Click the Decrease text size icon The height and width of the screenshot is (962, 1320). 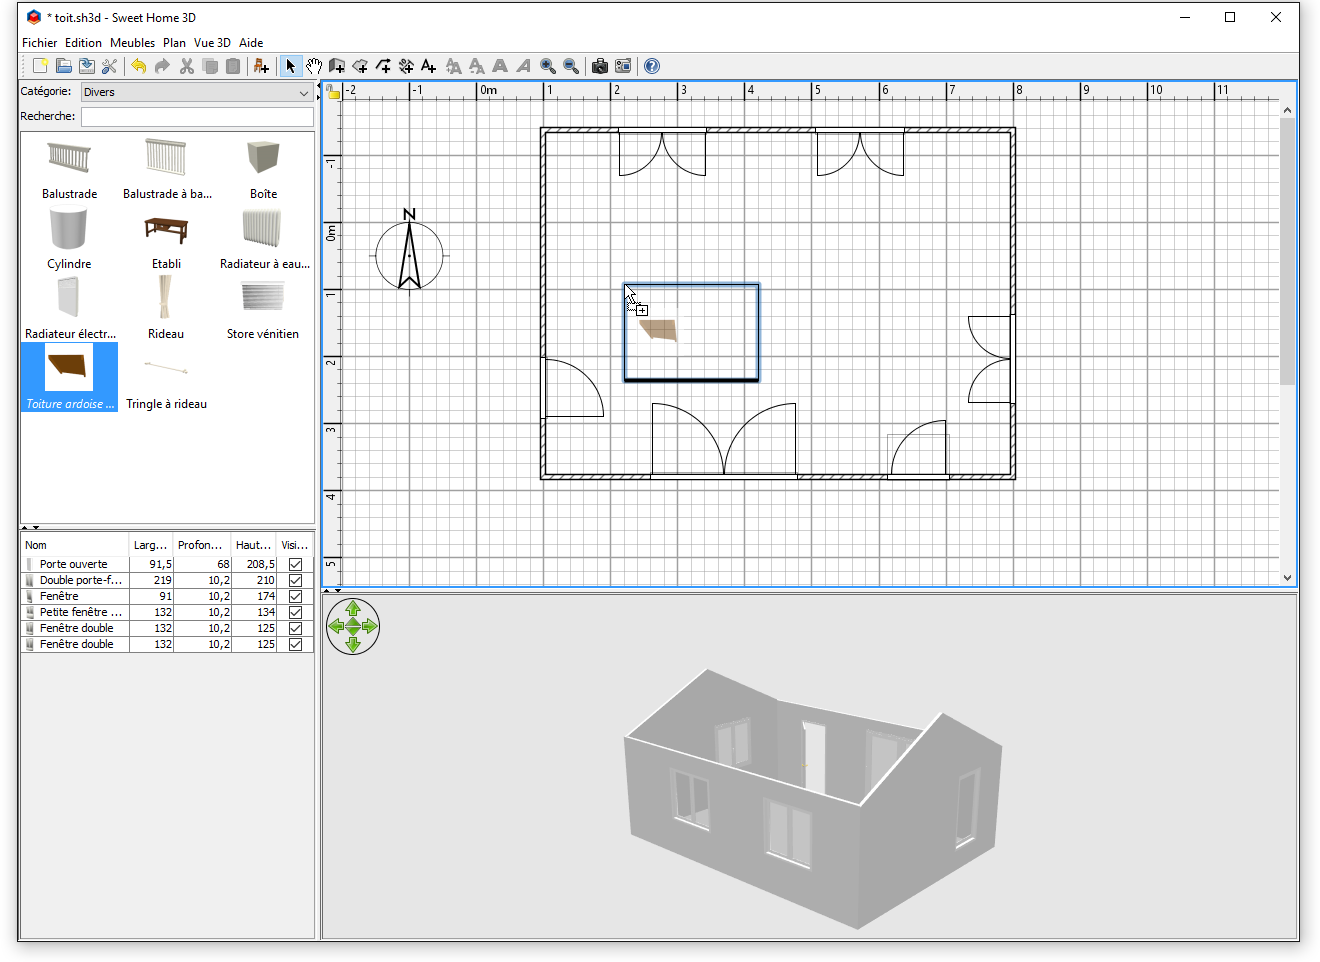tap(477, 66)
